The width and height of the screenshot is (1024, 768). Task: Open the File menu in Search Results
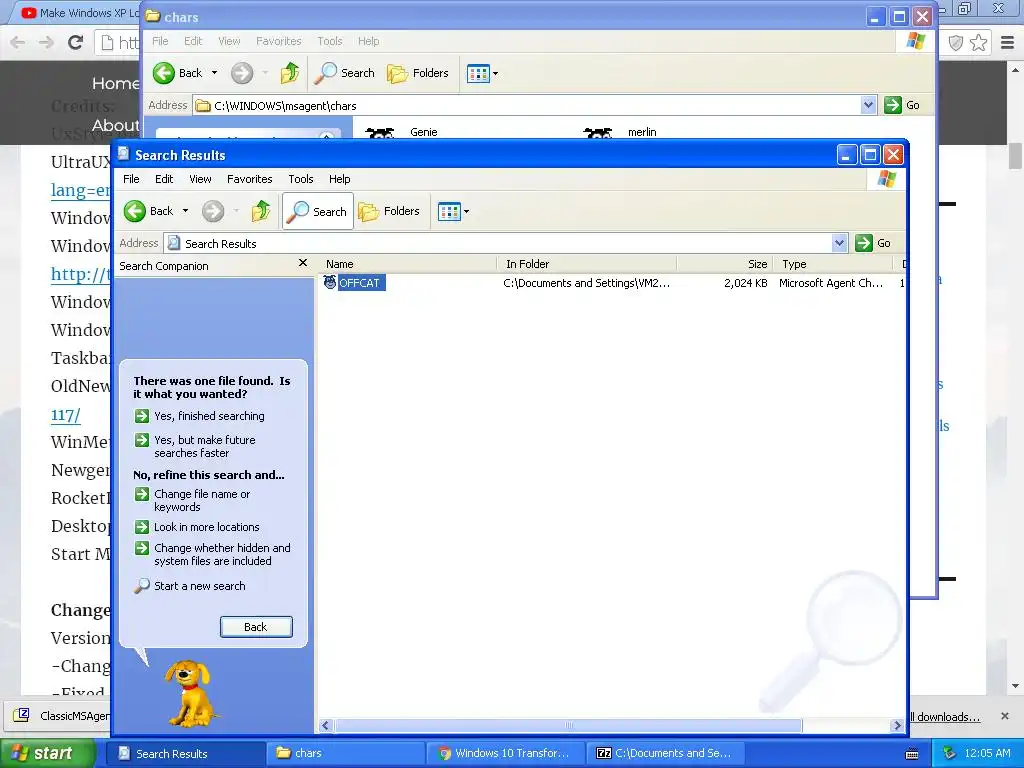click(131, 179)
